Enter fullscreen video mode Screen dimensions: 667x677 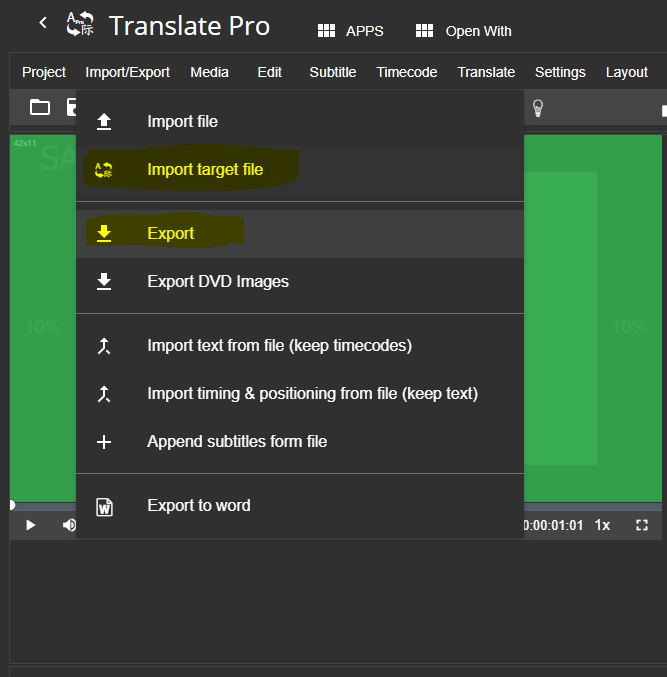(x=642, y=525)
